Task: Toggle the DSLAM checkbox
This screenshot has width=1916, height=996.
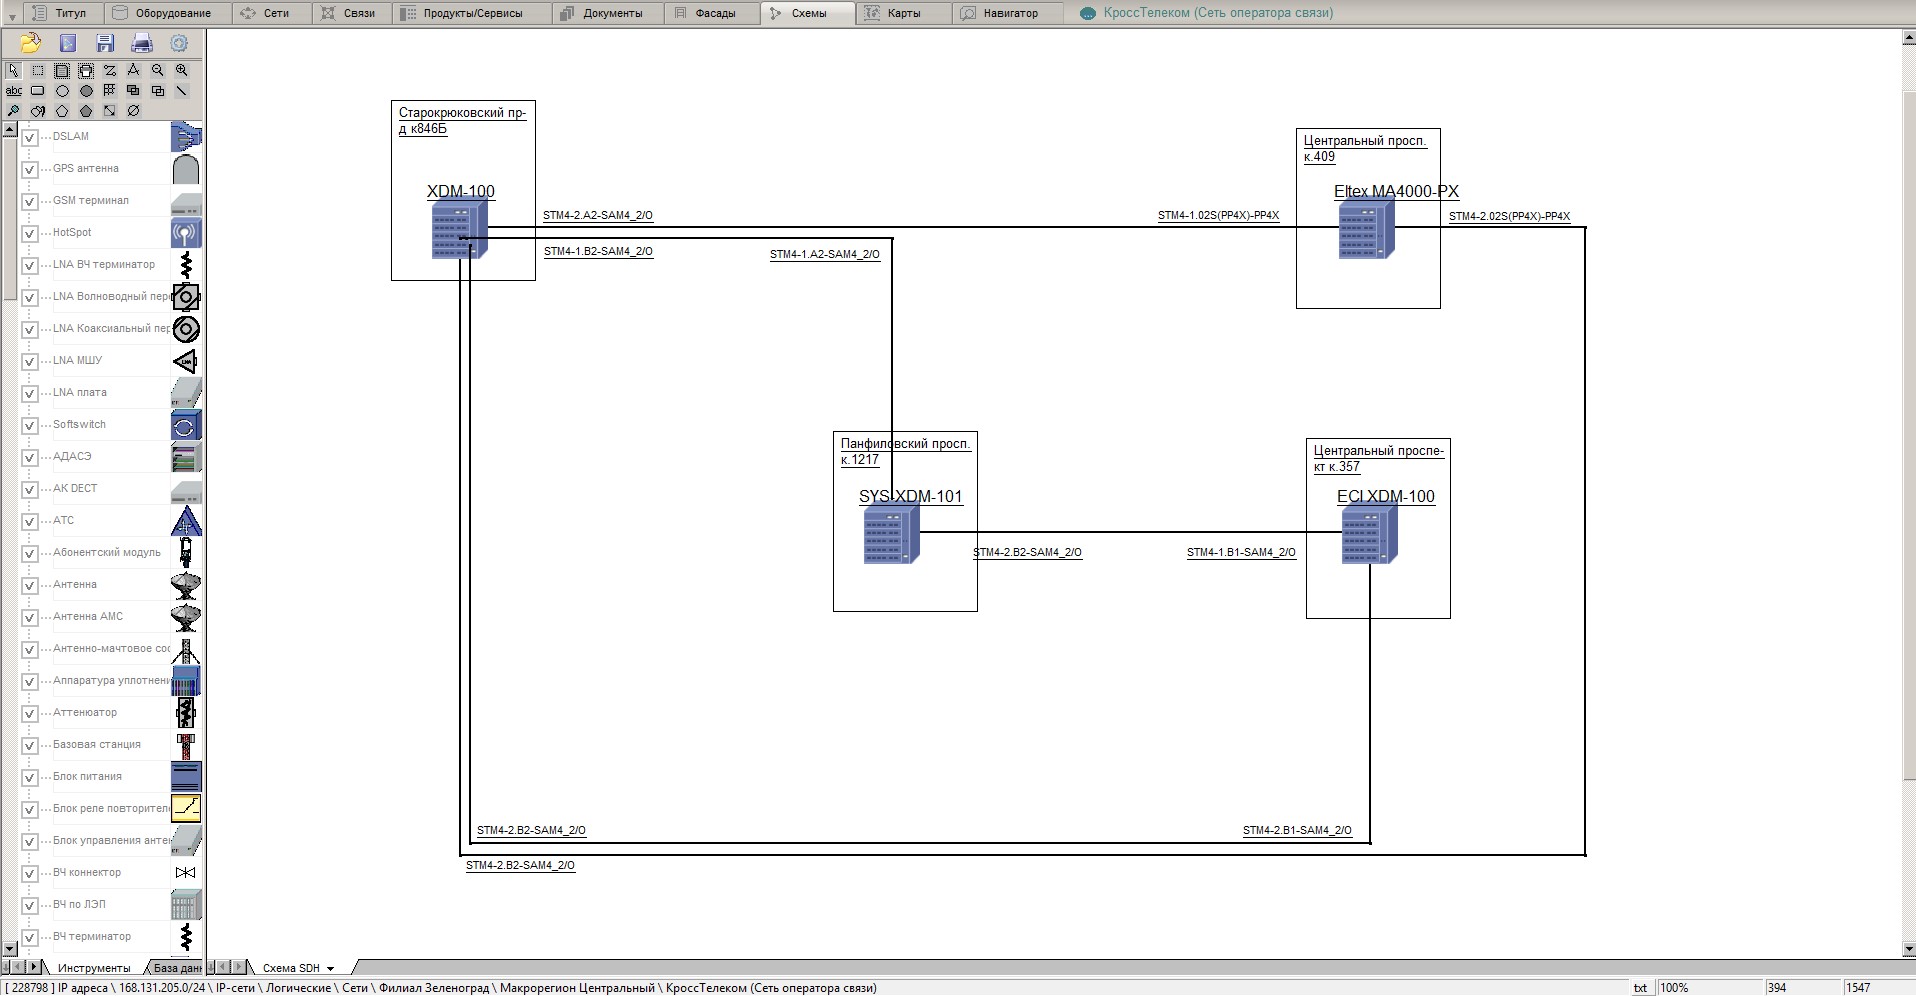Action: tap(30, 138)
